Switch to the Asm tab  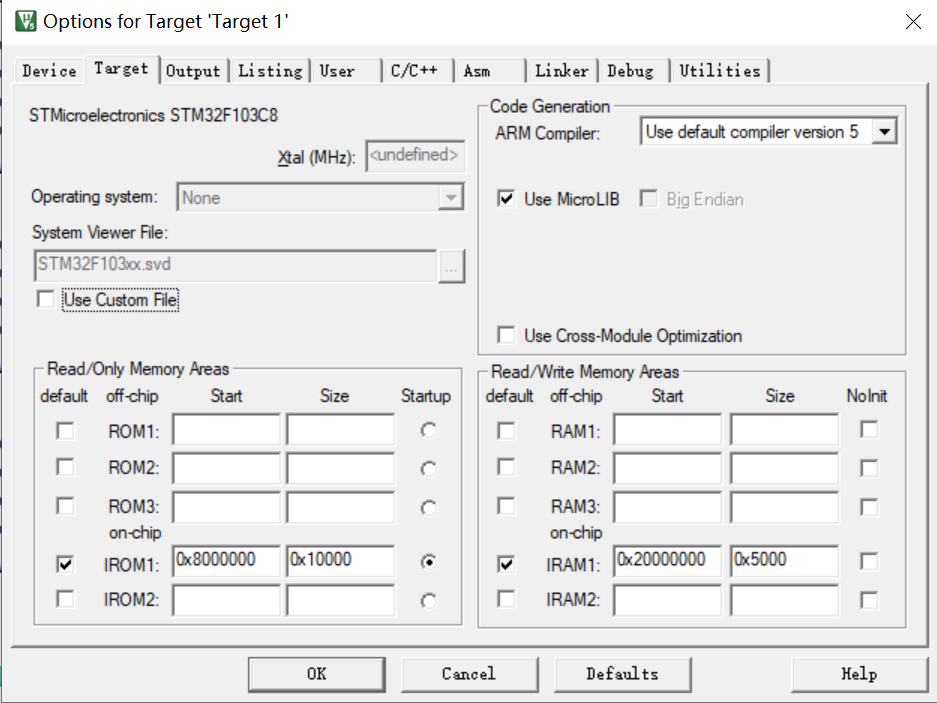[x=490, y=71]
